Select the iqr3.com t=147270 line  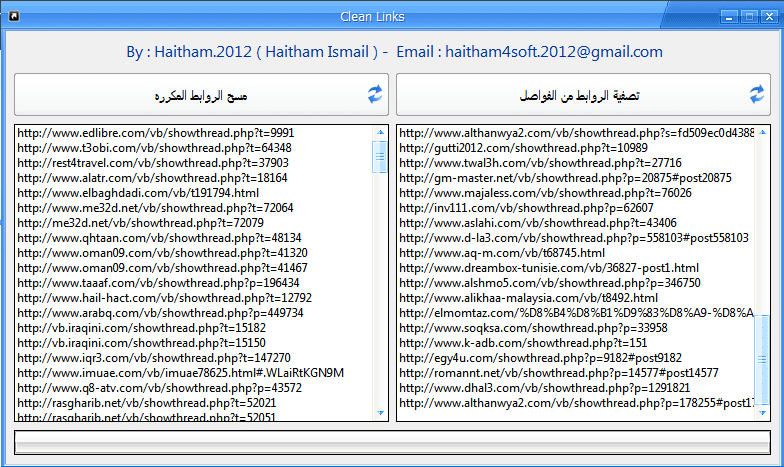154,358
